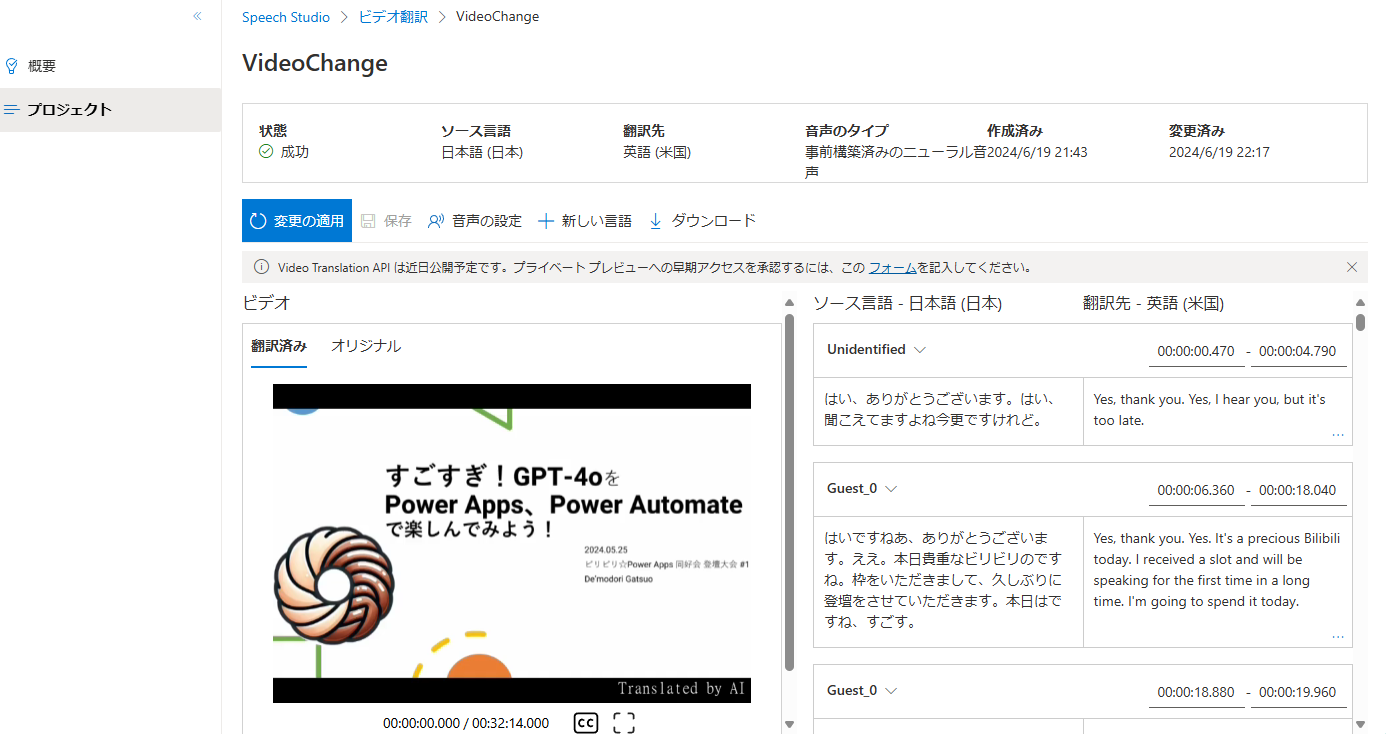Toggle closed captions on the video player

coord(586,722)
